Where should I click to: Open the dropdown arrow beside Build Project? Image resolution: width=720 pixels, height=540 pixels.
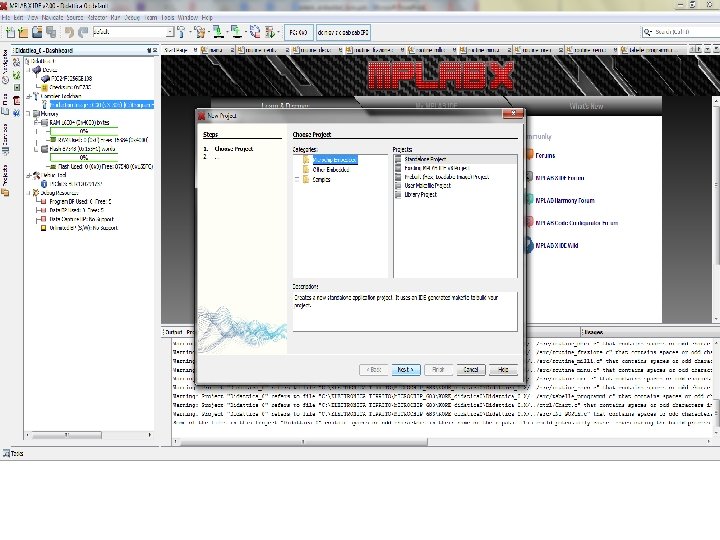(190, 32)
